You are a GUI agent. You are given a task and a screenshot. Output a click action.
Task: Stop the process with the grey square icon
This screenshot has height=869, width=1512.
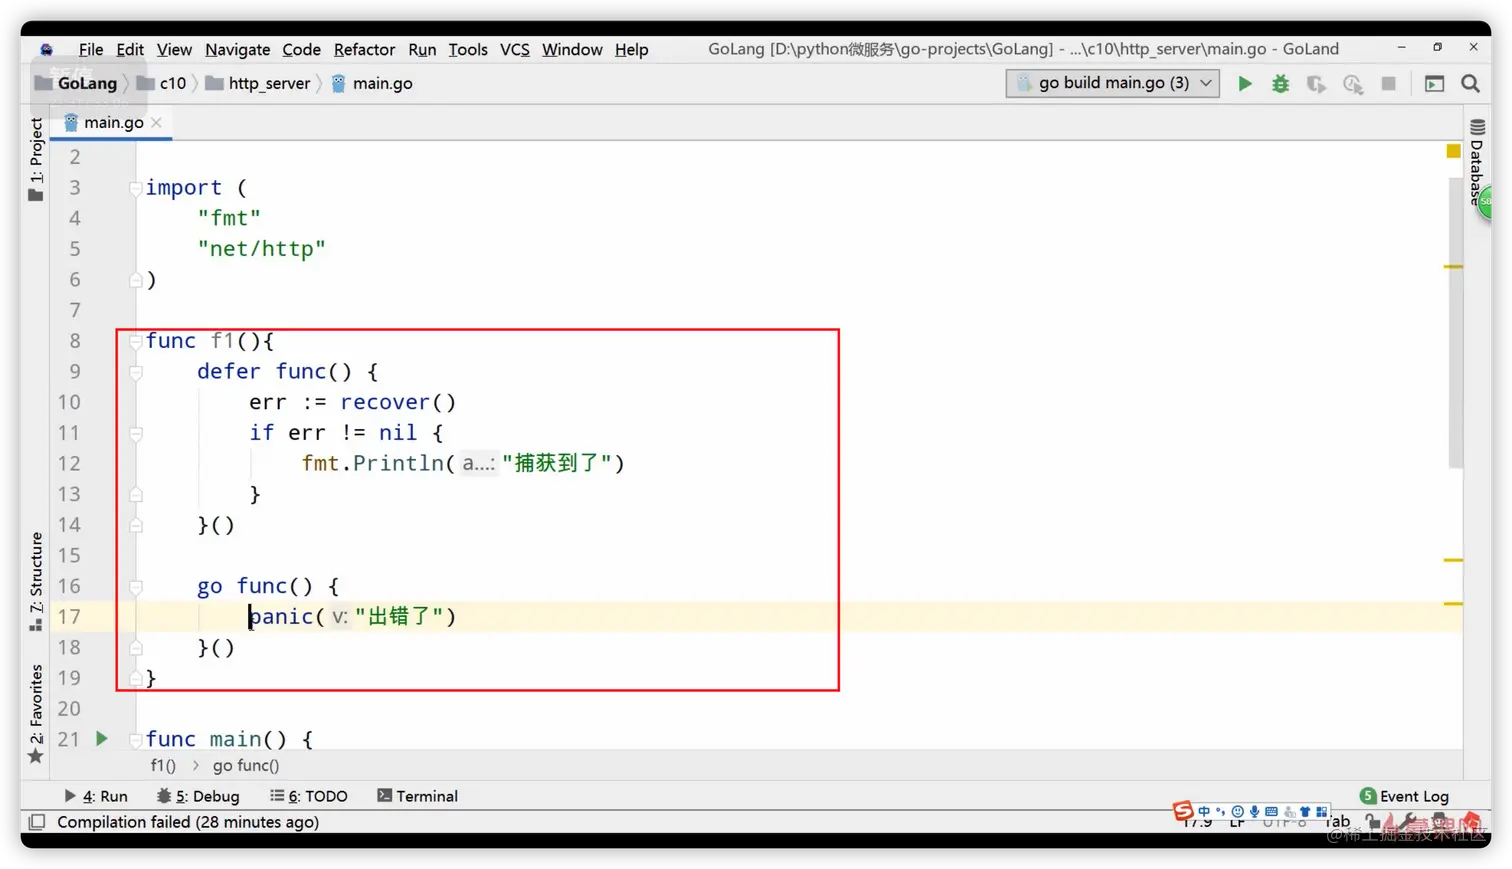pyautogui.click(x=1389, y=84)
